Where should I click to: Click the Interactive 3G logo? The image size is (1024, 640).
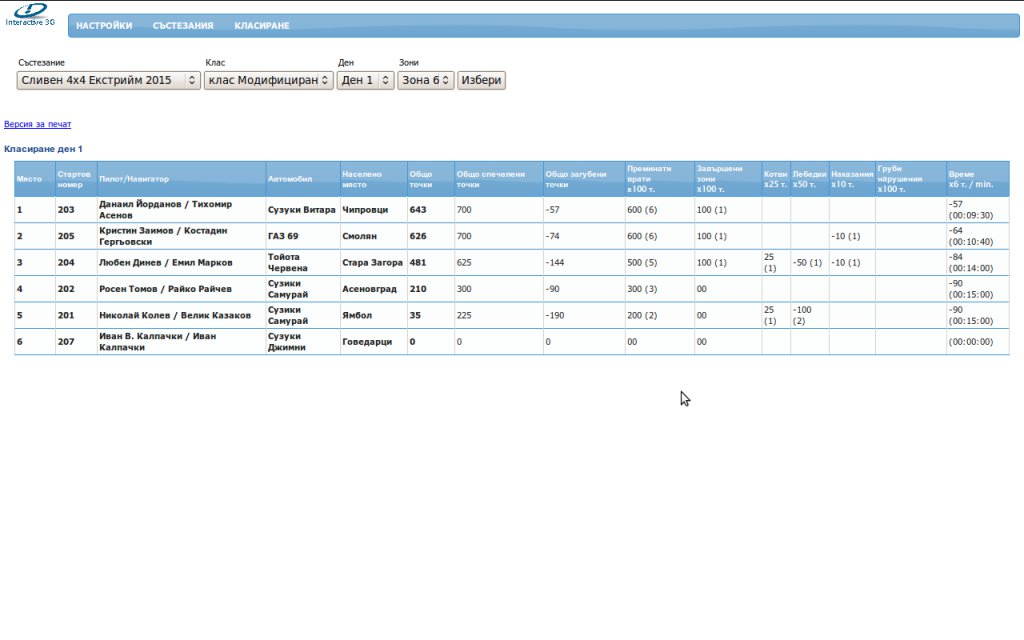click(30, 14)
